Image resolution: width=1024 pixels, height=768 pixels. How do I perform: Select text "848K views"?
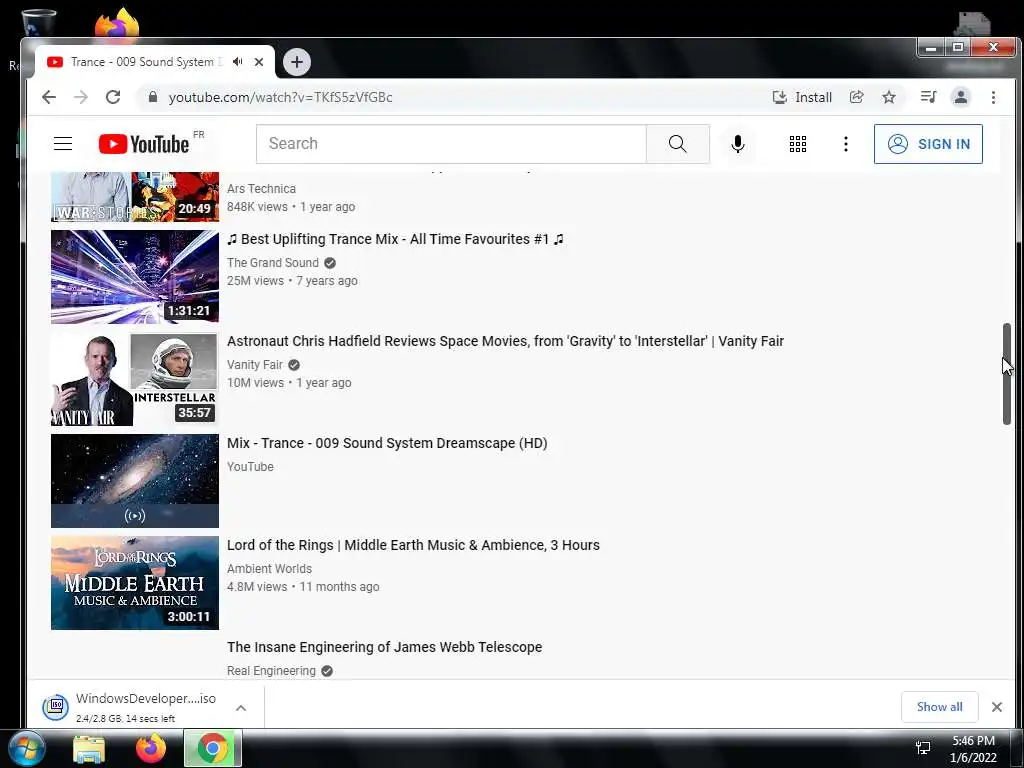(257, 206)
